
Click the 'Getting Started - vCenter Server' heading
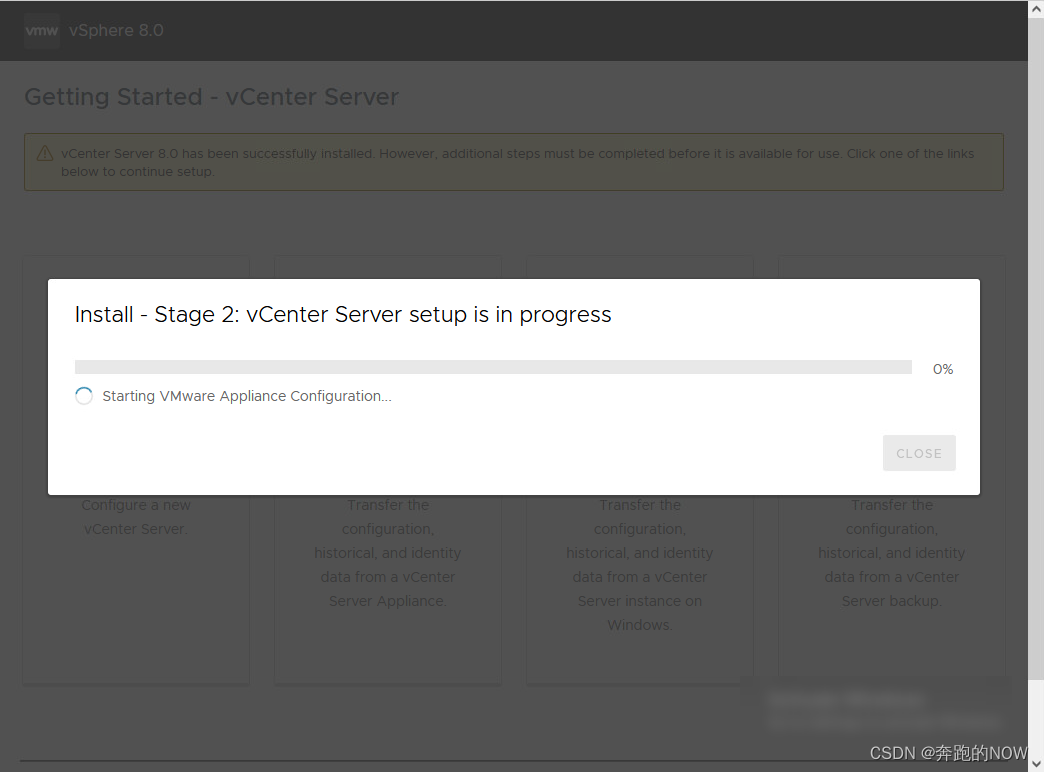click(212, 97)
